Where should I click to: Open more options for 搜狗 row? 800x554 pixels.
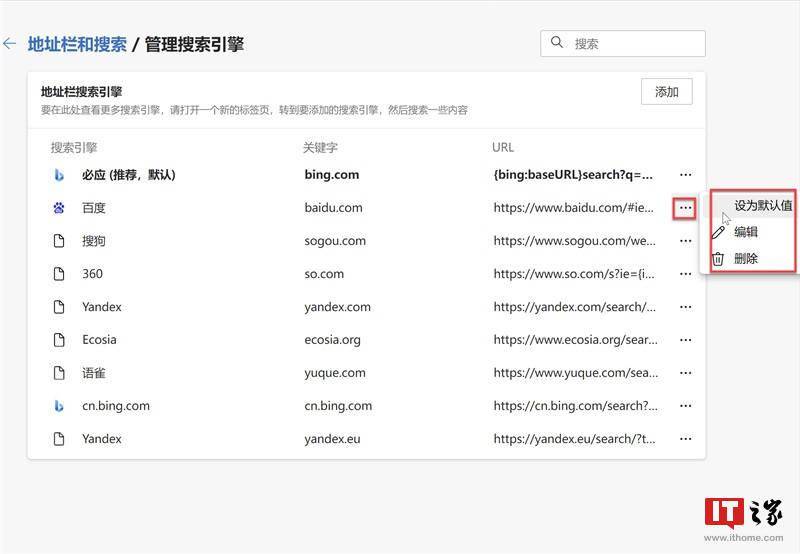(685, 241)
